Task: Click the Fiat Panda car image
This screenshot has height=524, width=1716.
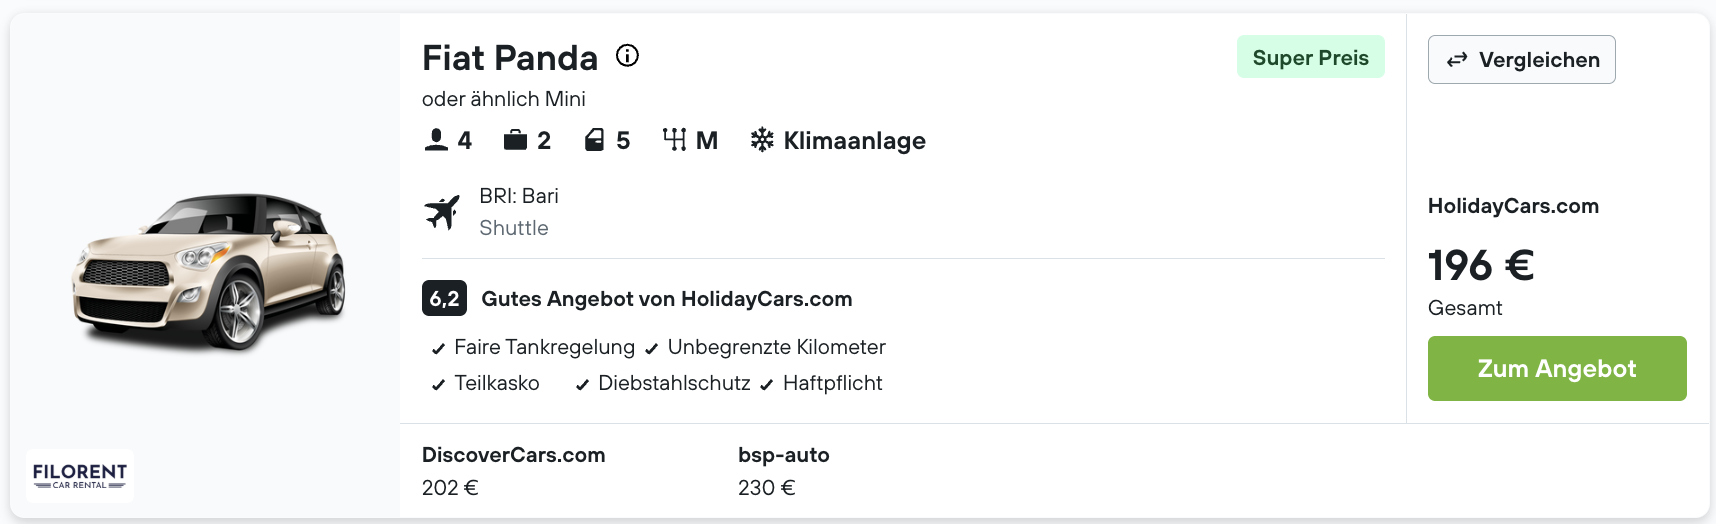Action: pos(209,270)
